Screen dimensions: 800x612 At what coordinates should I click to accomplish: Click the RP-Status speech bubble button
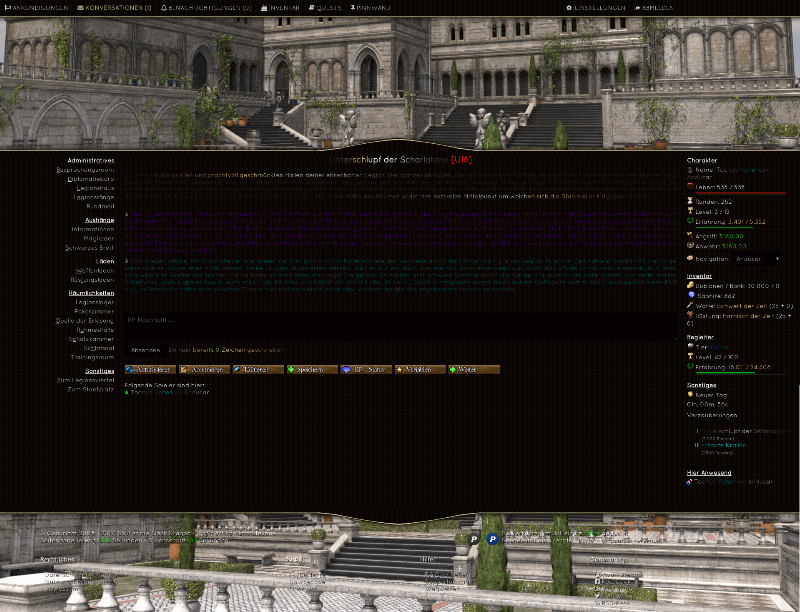[366, 369]
